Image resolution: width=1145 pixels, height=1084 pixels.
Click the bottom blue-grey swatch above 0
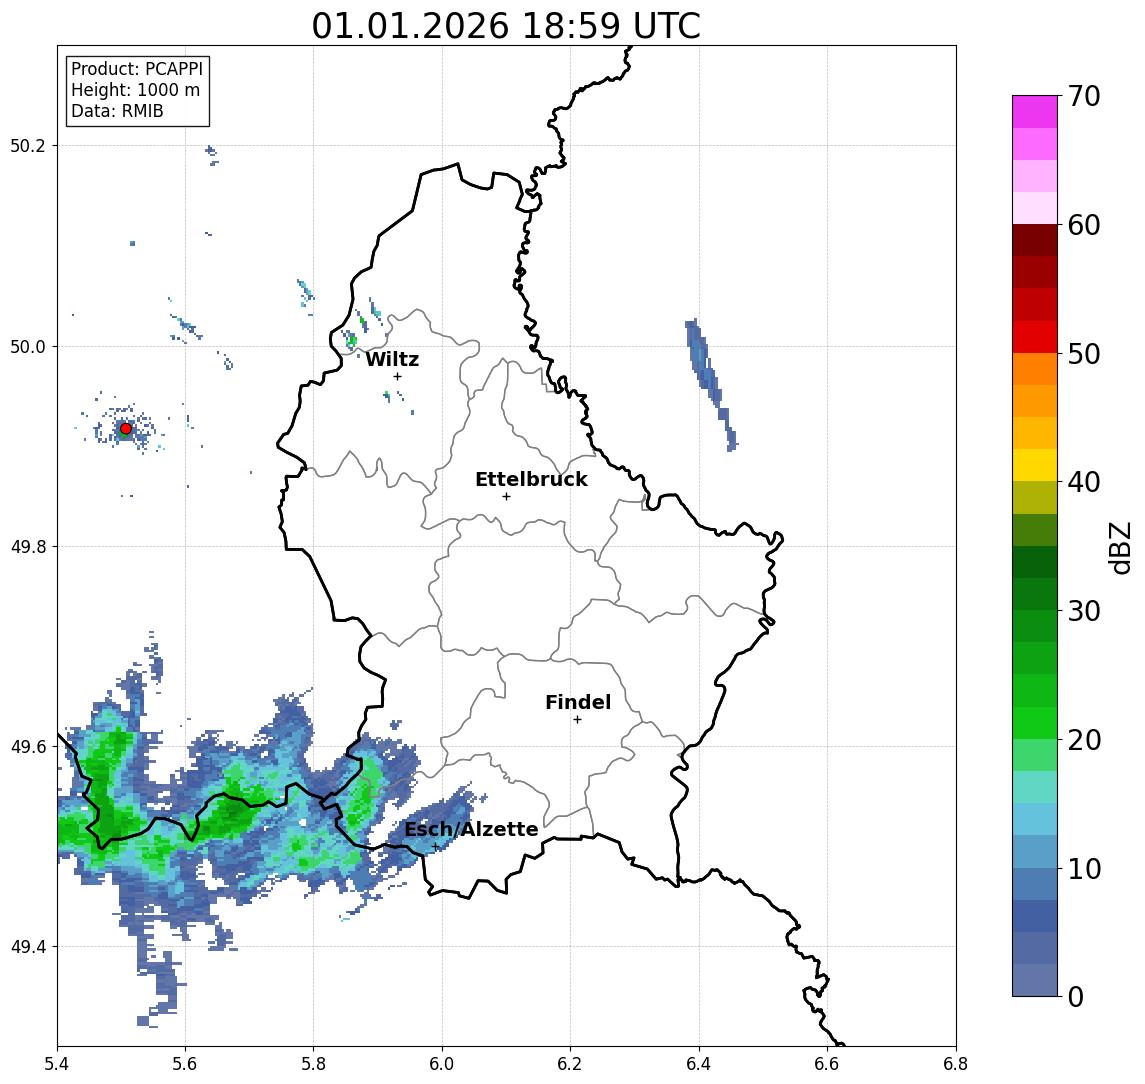pyautogui.click(x=1035, y=980)
